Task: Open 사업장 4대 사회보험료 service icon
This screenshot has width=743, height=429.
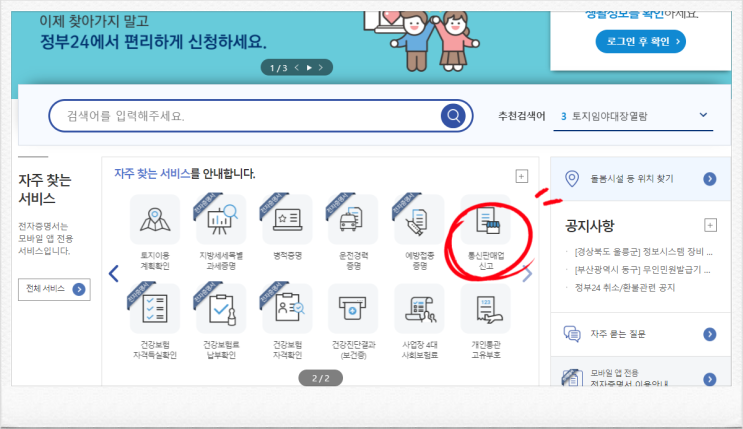Action: coord(419,309)
